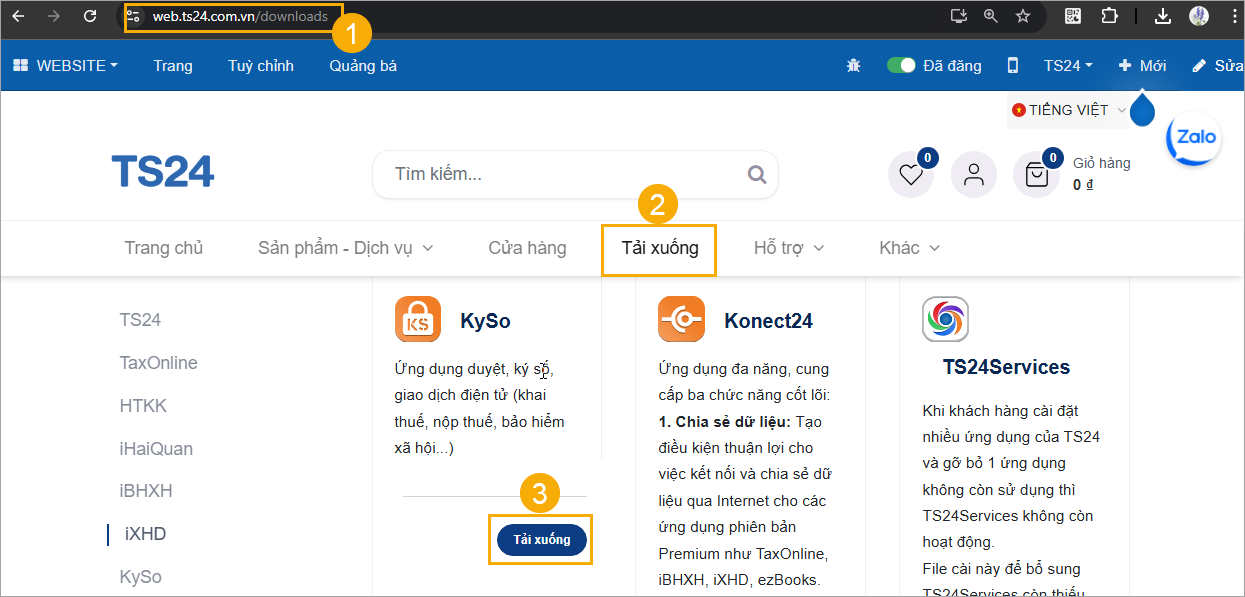The image size is (1245, 597).
Task: Open the Trang admin menu
Action: 173,65
